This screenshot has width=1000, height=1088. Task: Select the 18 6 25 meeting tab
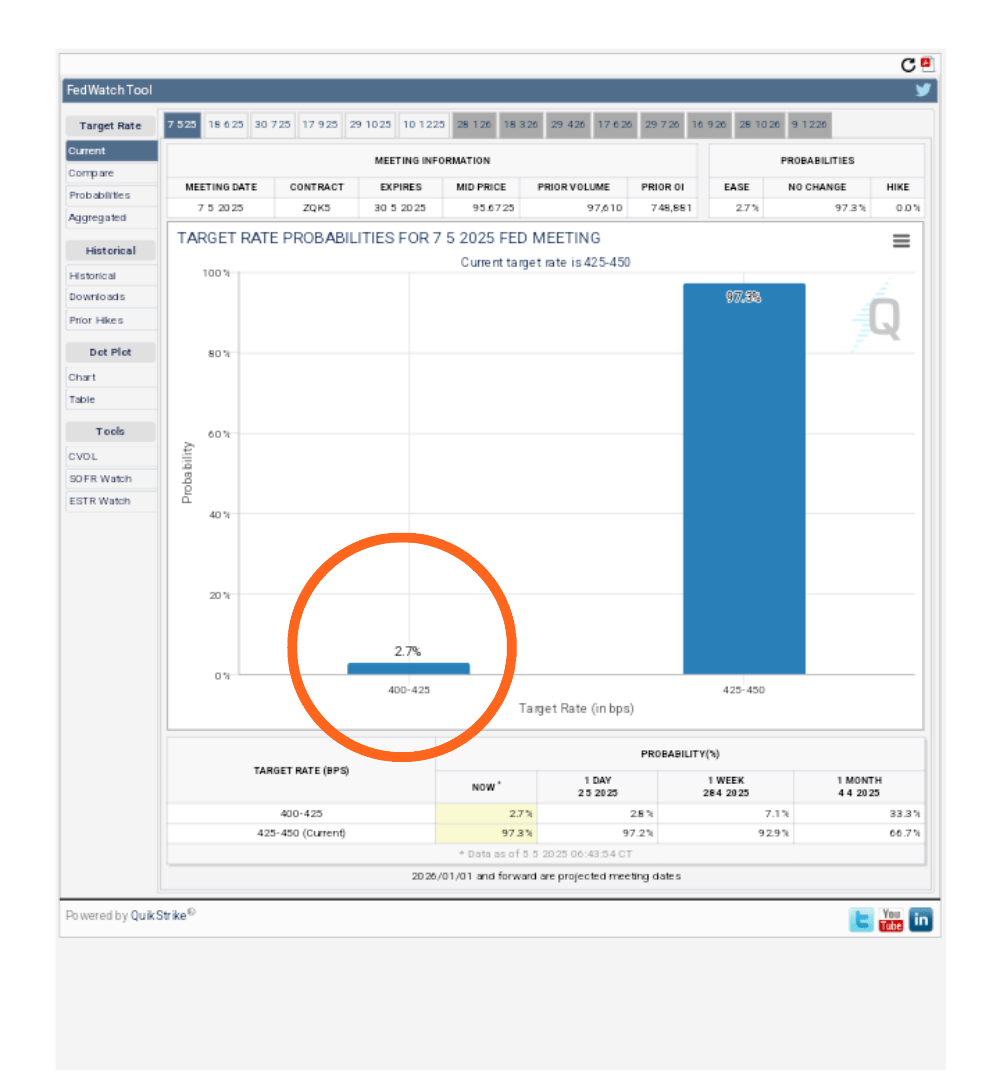[x=226, y=125]
